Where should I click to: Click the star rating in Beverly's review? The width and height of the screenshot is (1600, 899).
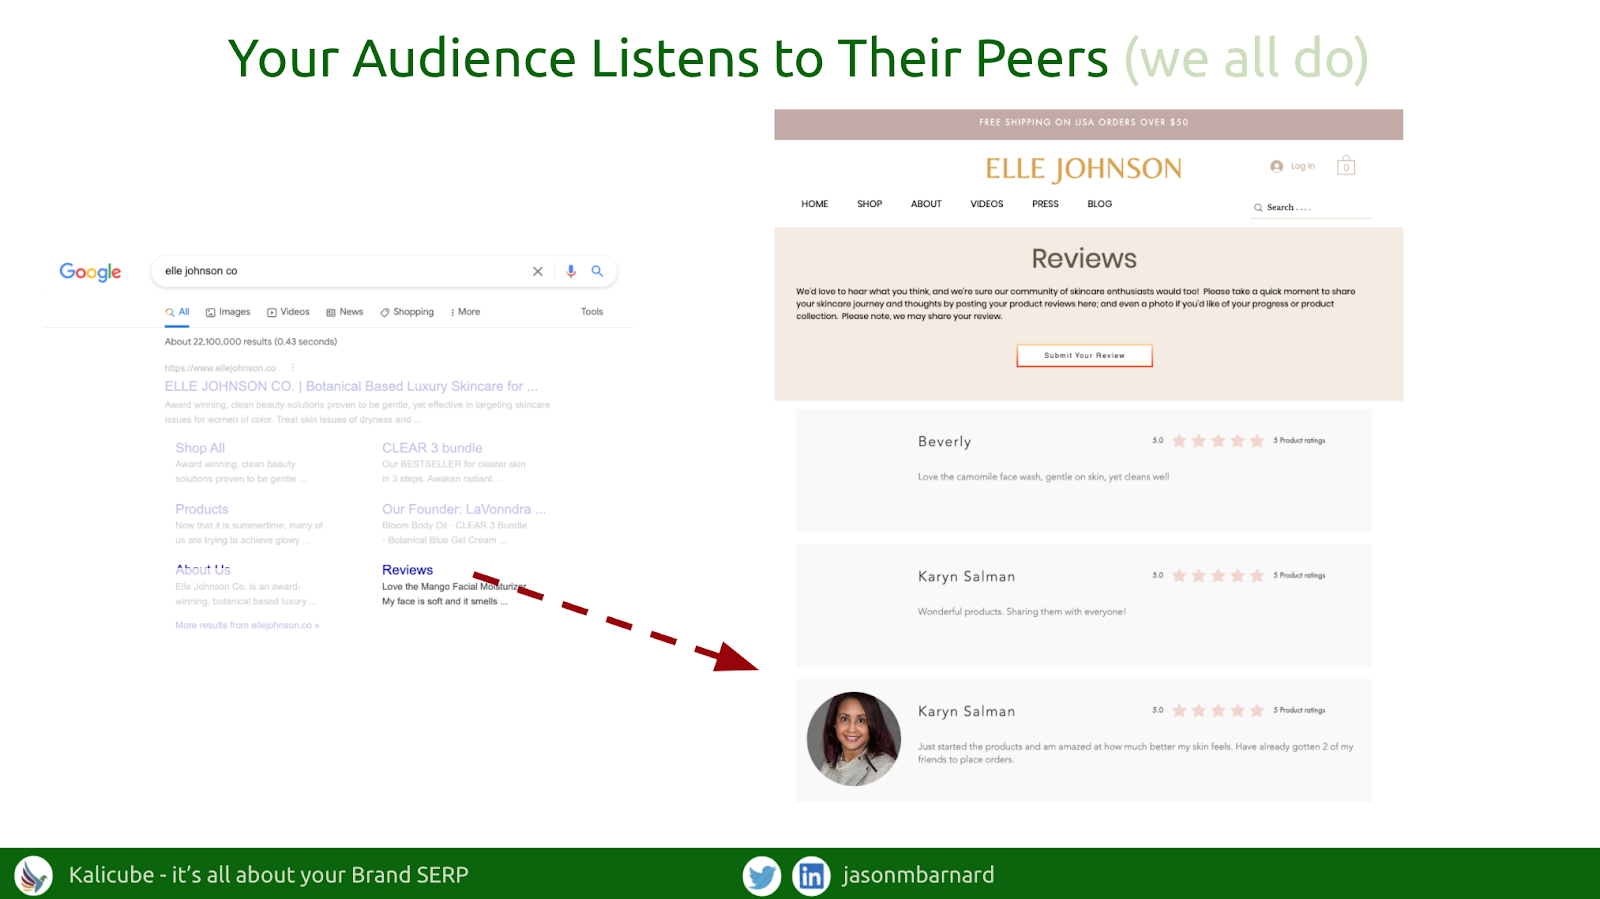click(1218, 441)
